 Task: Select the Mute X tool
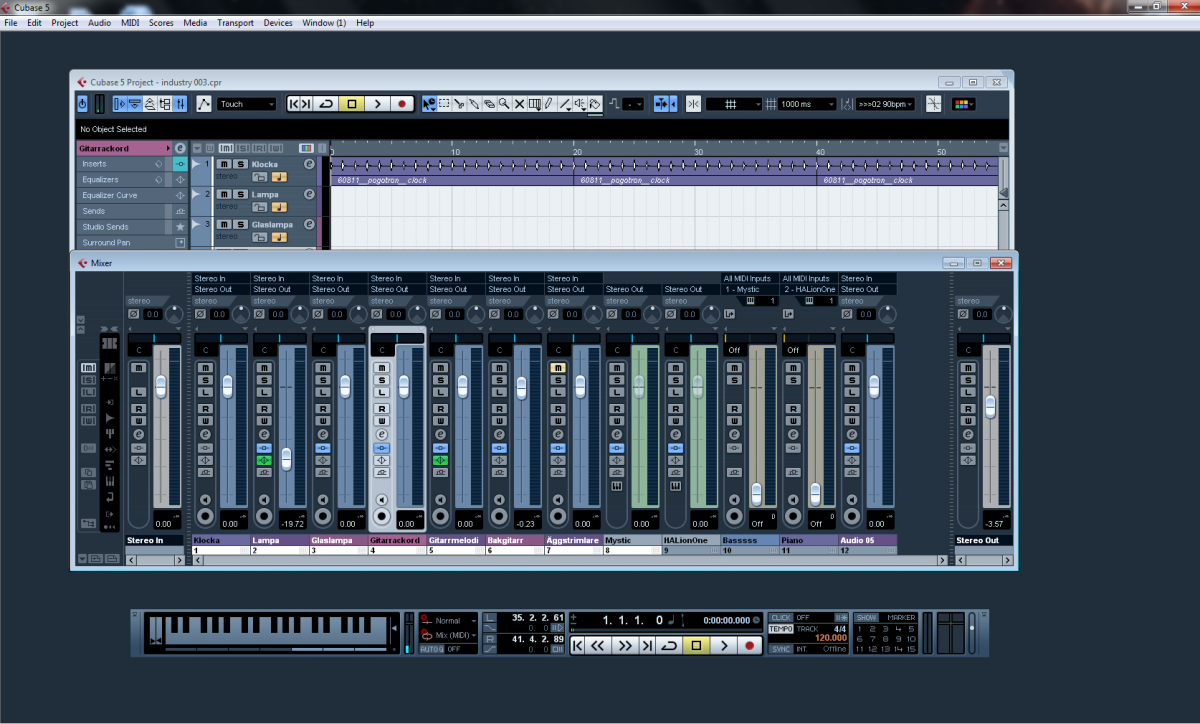[x=519, y=104]
